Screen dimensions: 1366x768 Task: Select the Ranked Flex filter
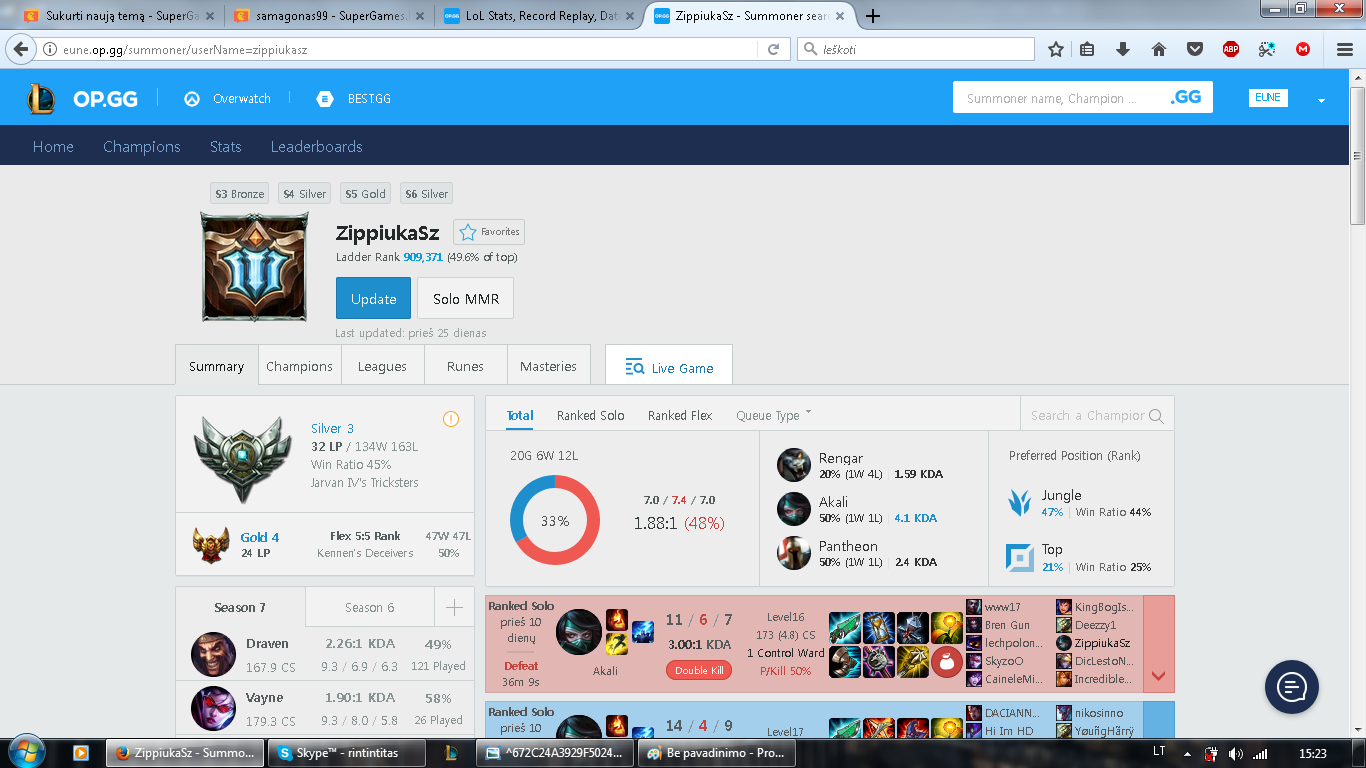click(x=680, y=415)
